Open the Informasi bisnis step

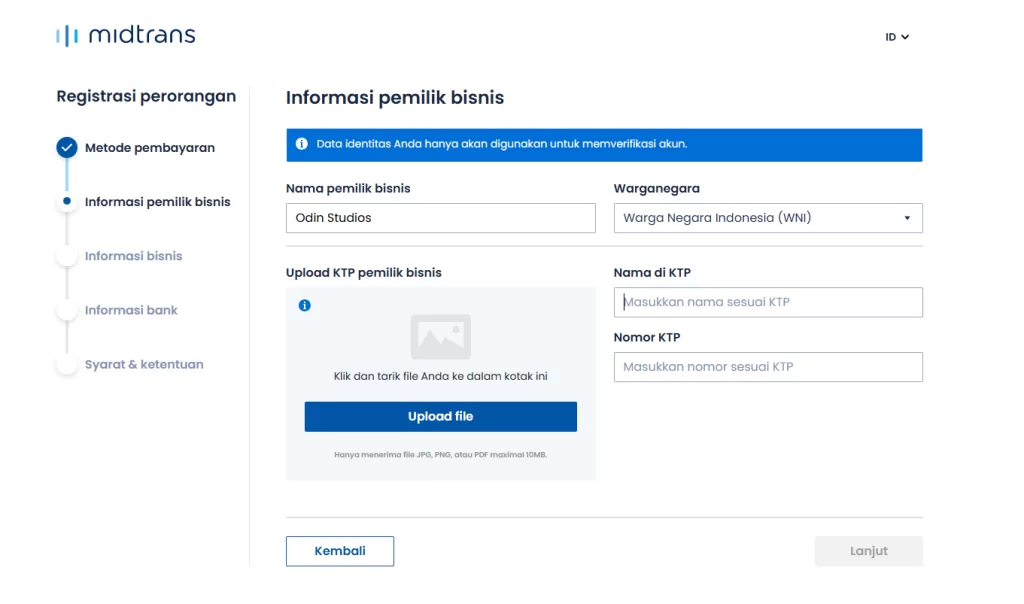[134, 256]
